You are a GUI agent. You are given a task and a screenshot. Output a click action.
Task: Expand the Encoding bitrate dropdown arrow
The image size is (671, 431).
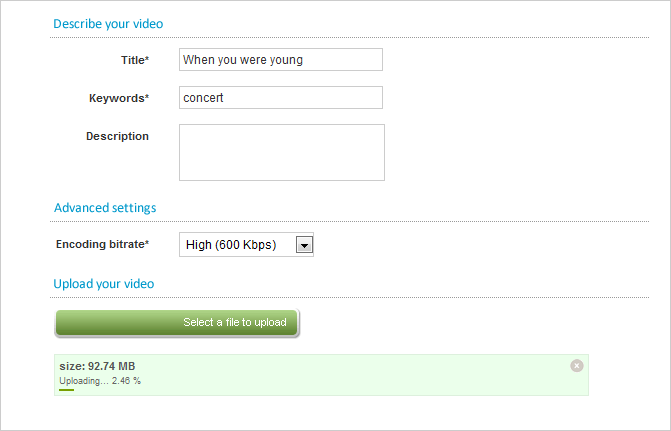[x=305, y=245]
